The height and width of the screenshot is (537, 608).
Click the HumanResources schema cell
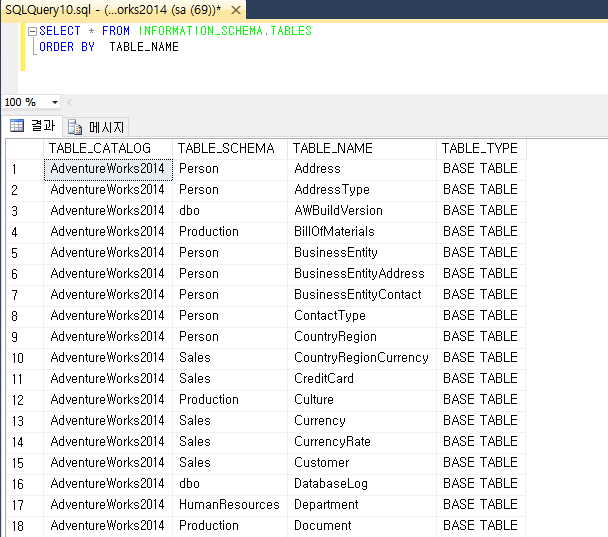(230, 505)
